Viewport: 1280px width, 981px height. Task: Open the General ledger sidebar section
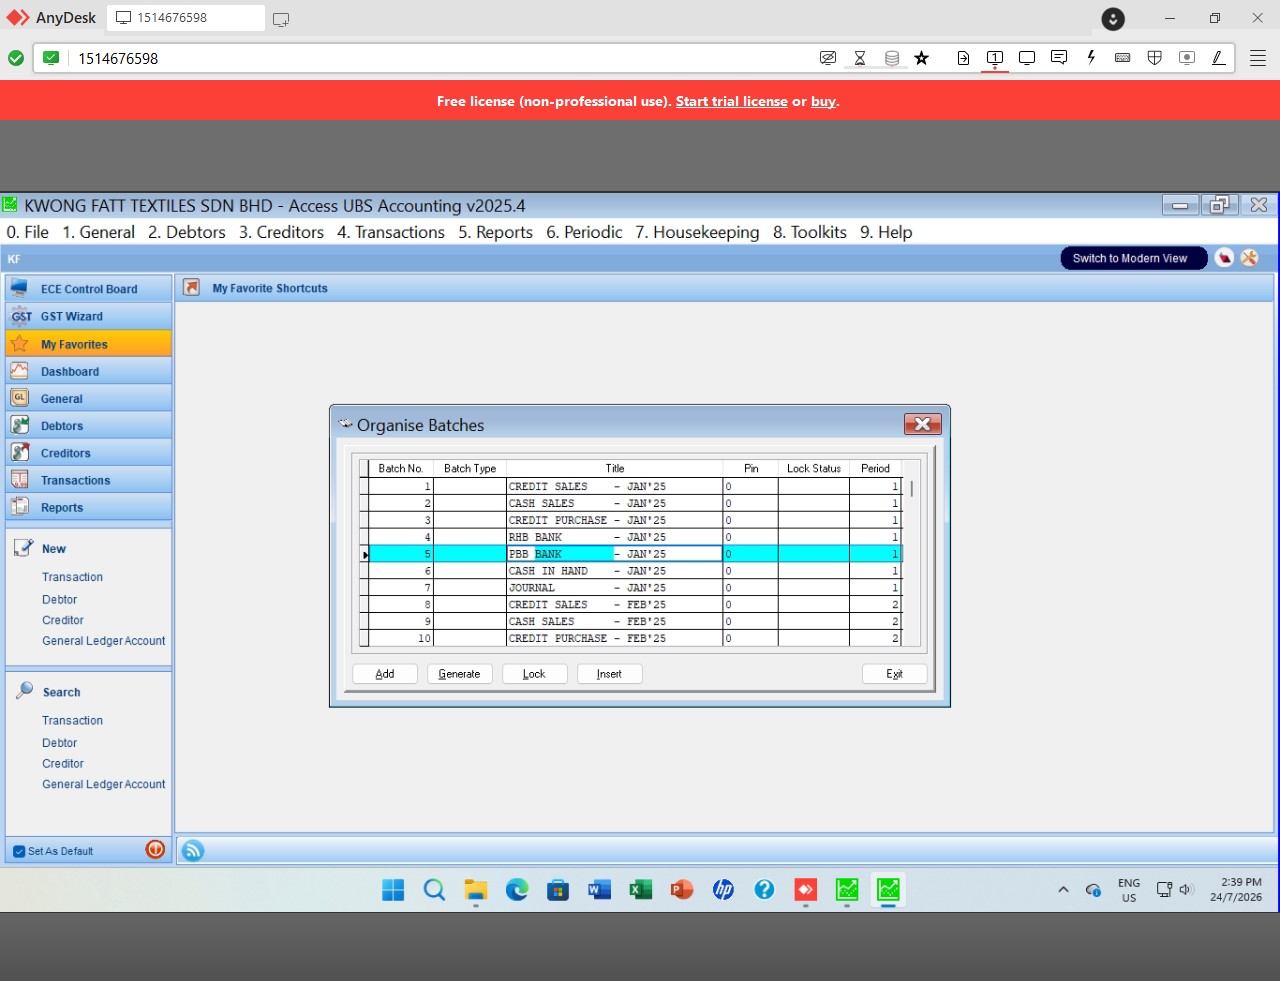(x=89, y=398)
